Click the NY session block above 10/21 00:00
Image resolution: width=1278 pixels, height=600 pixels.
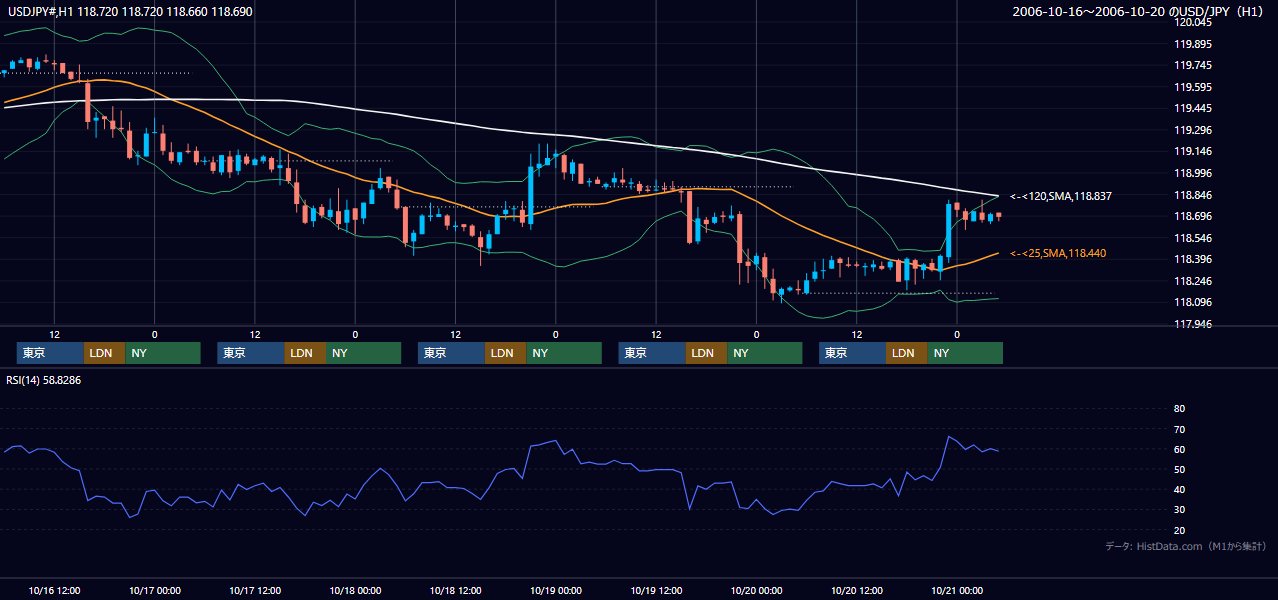[965, 353]
